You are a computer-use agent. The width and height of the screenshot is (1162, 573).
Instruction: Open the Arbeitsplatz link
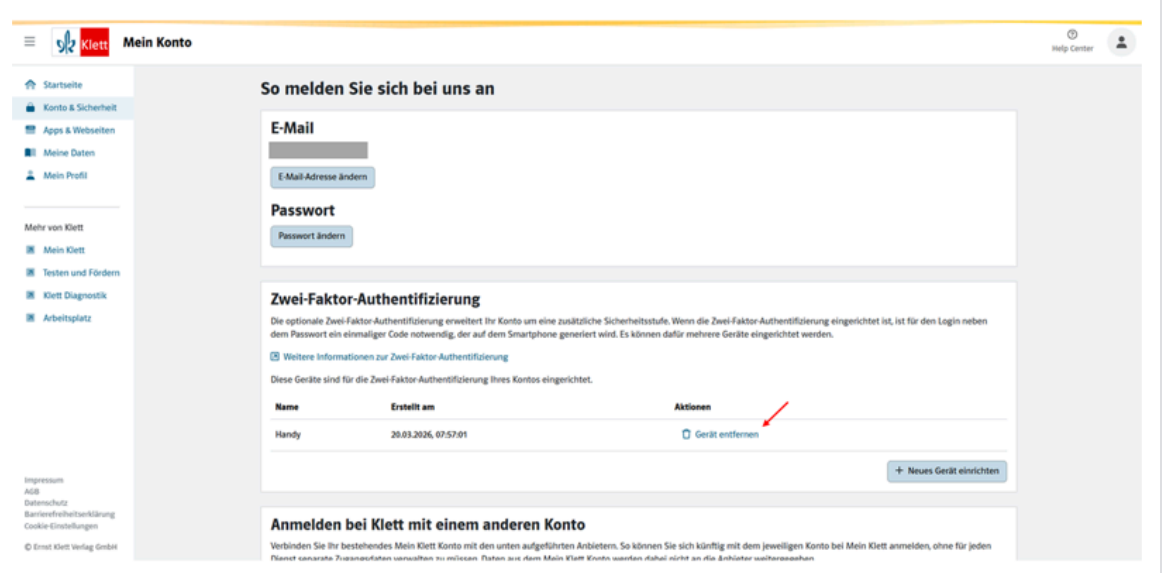[x=67, y=318]
